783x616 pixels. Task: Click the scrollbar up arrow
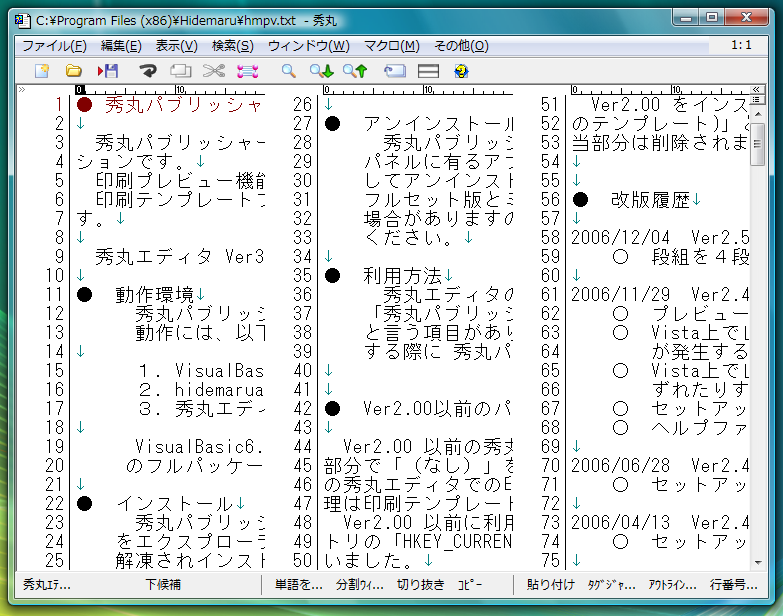(x=758, y=114)
